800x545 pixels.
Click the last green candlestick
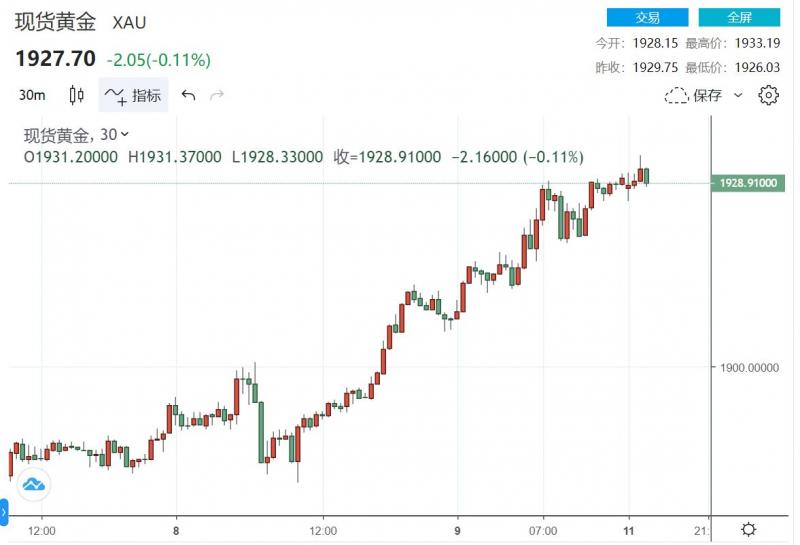(x=647, y=176)
